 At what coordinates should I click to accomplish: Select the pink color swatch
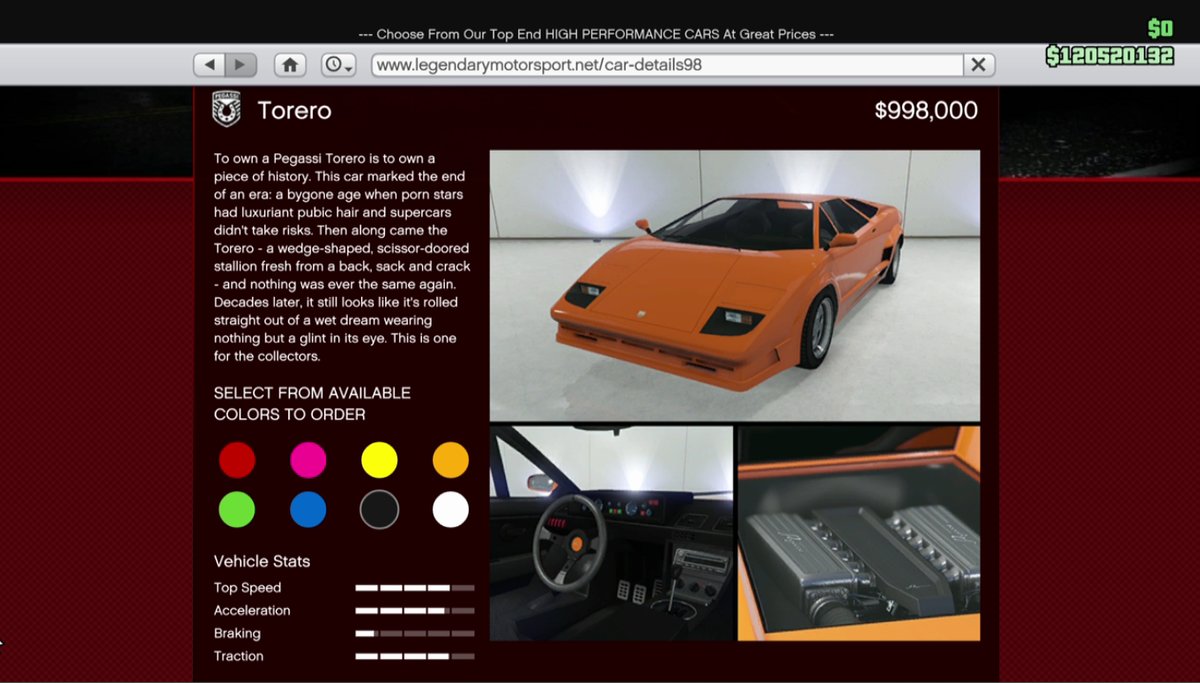308,460
